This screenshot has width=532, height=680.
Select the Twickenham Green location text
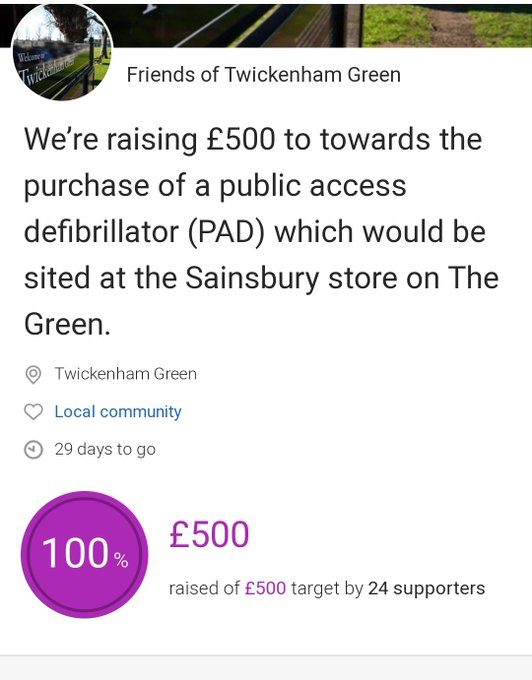pos(125,373)
